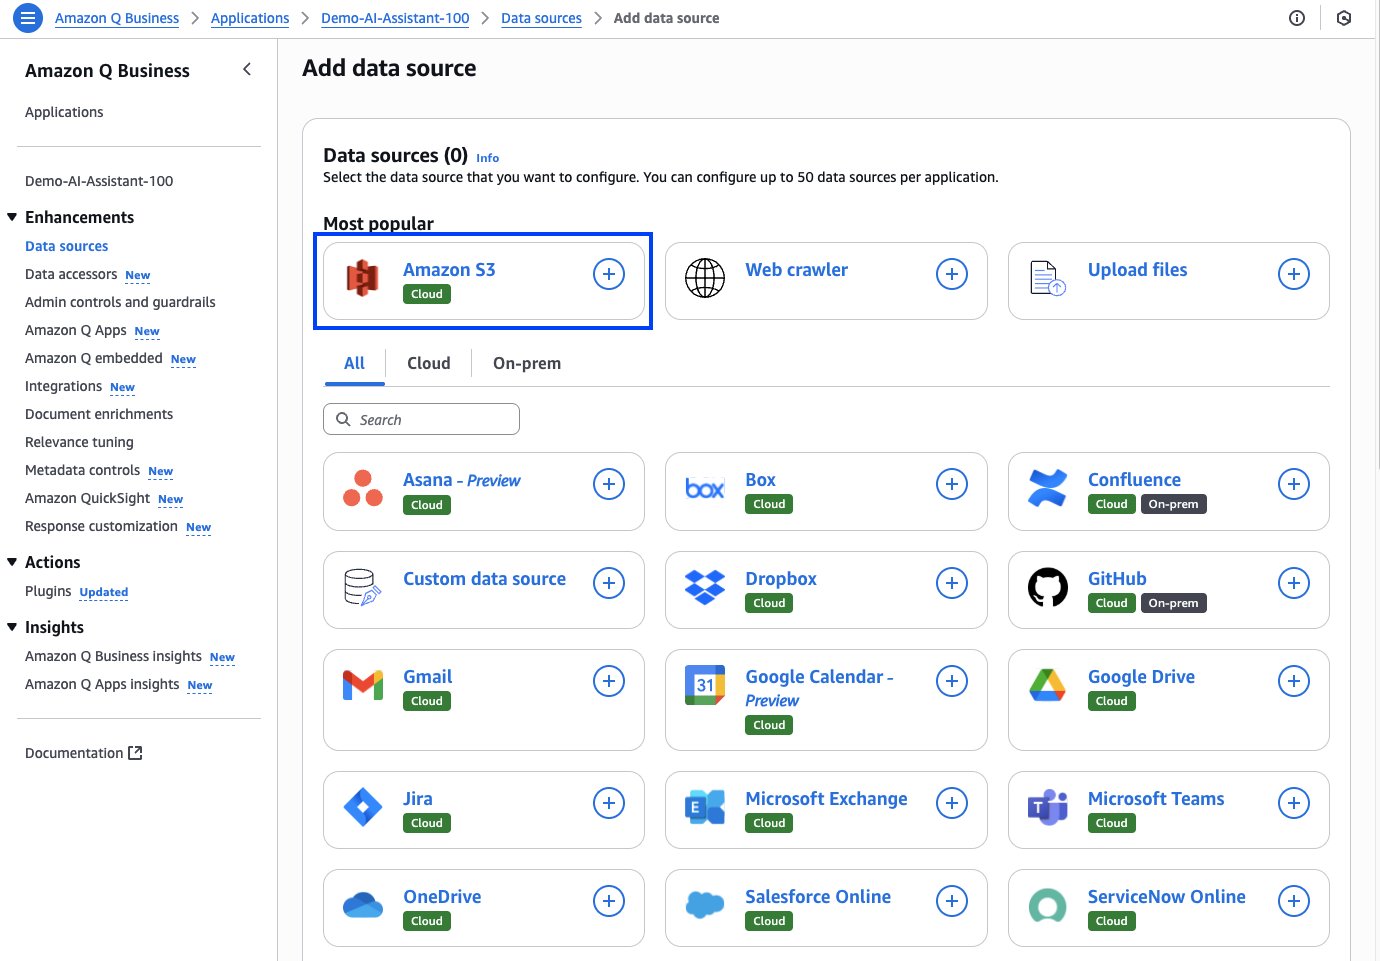
Task: Open Amazon Q Apps in sidebar
Action: 76,330
